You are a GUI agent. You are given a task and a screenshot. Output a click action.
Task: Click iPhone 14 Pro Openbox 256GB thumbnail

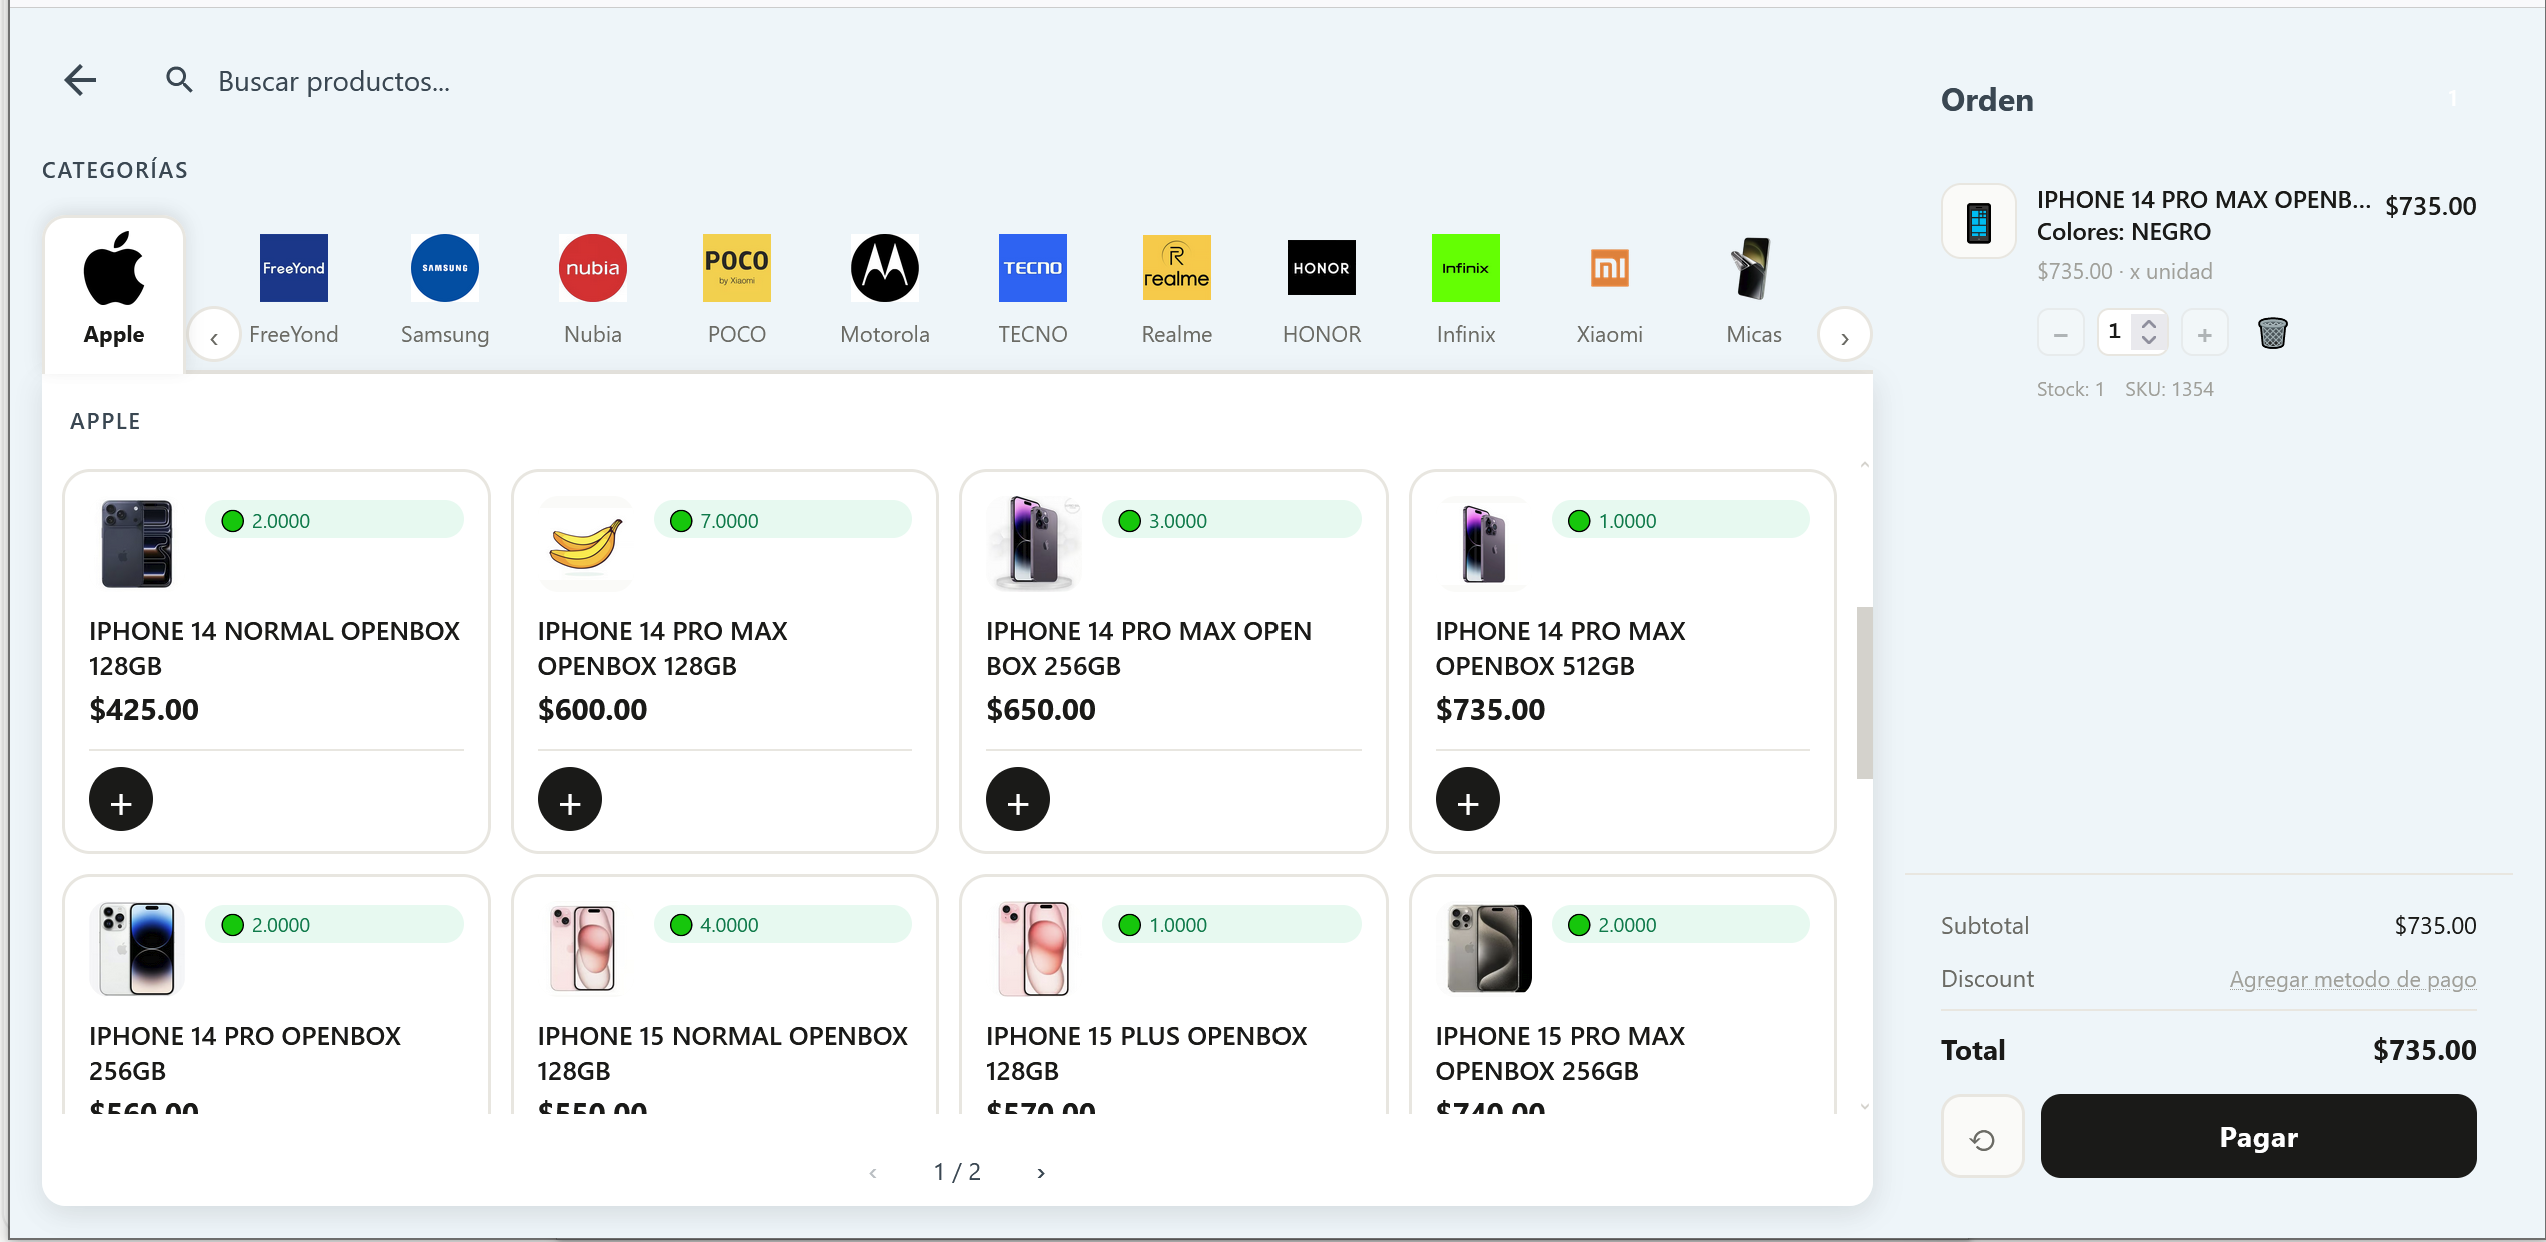click(x=137, y=949)
